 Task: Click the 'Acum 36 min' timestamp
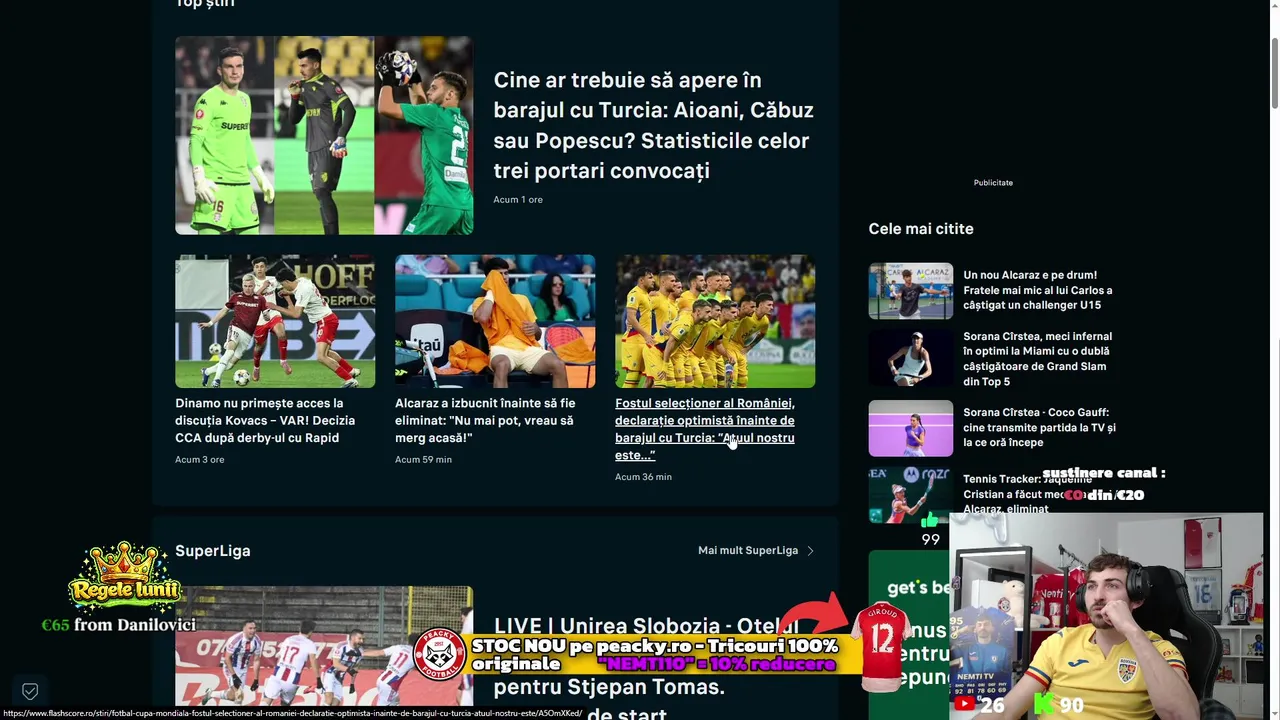click(643, 477)
